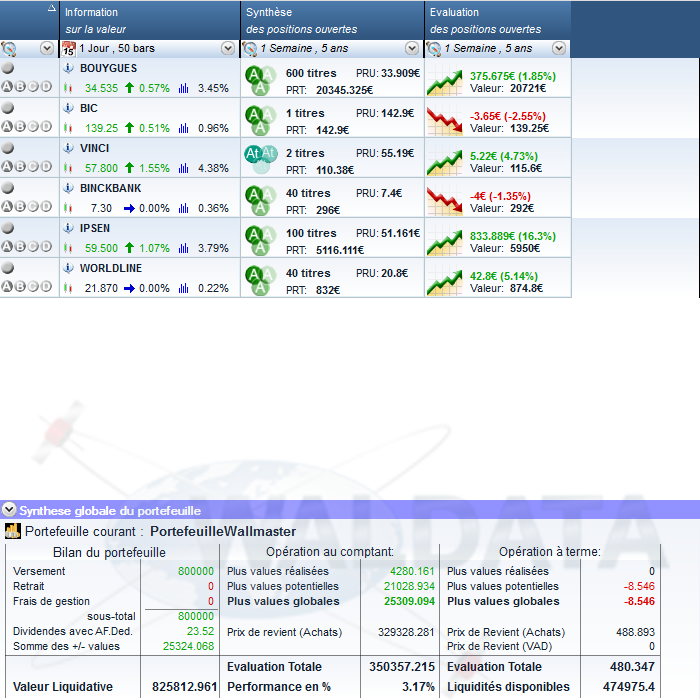Toggle the grey marker ball for BOUYGUES

[x=8, y=68]
